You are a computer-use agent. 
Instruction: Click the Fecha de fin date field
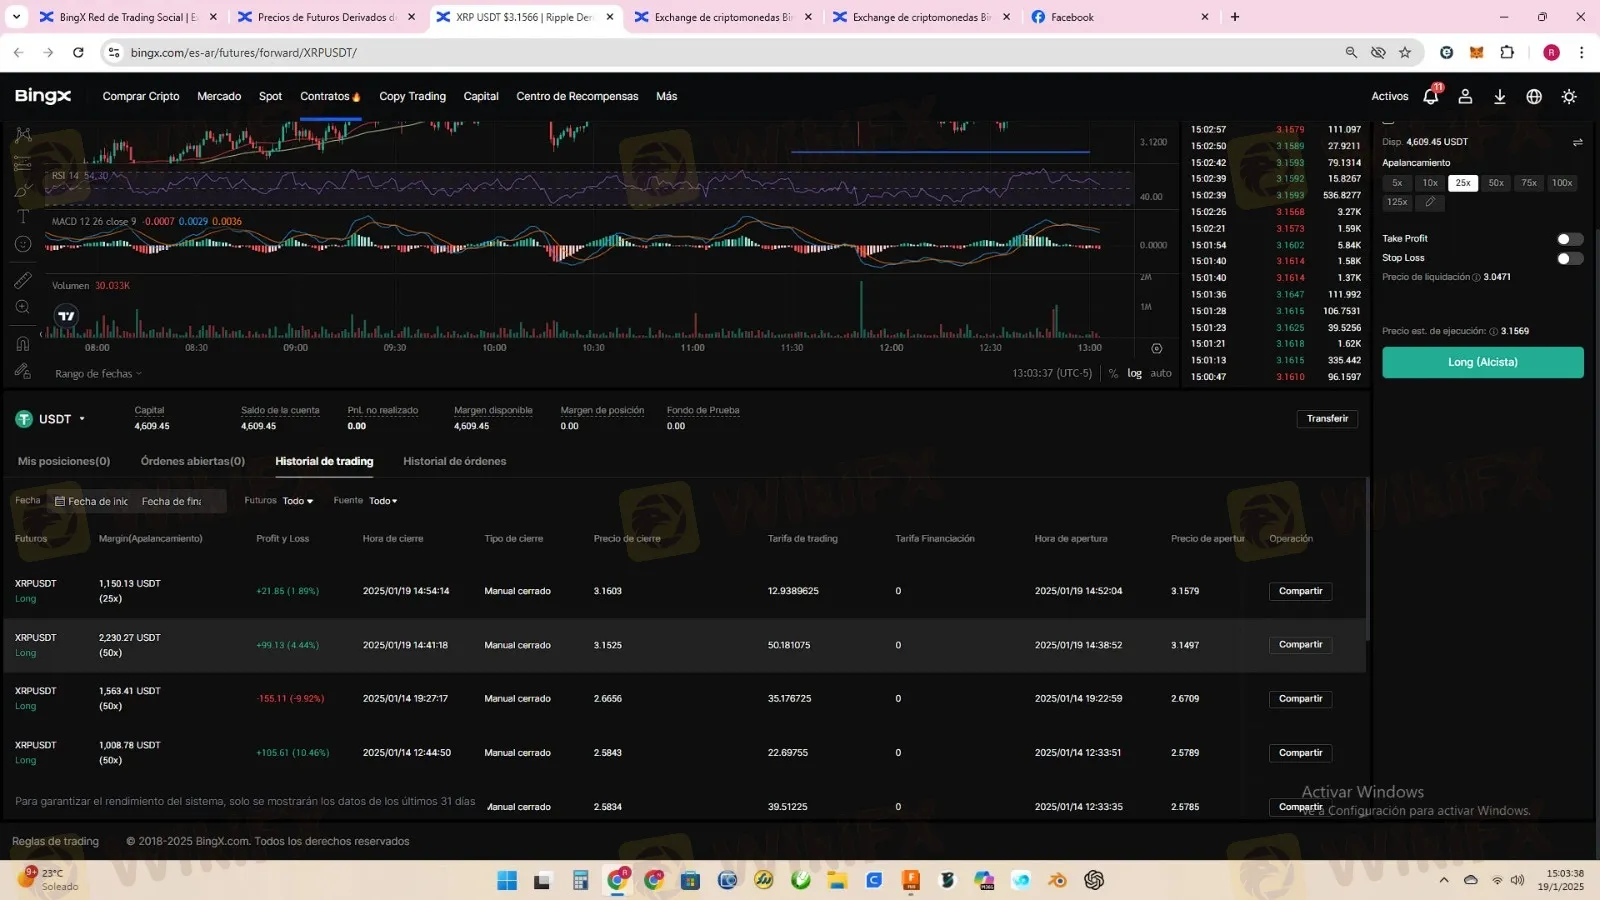[x=172, y=501]
